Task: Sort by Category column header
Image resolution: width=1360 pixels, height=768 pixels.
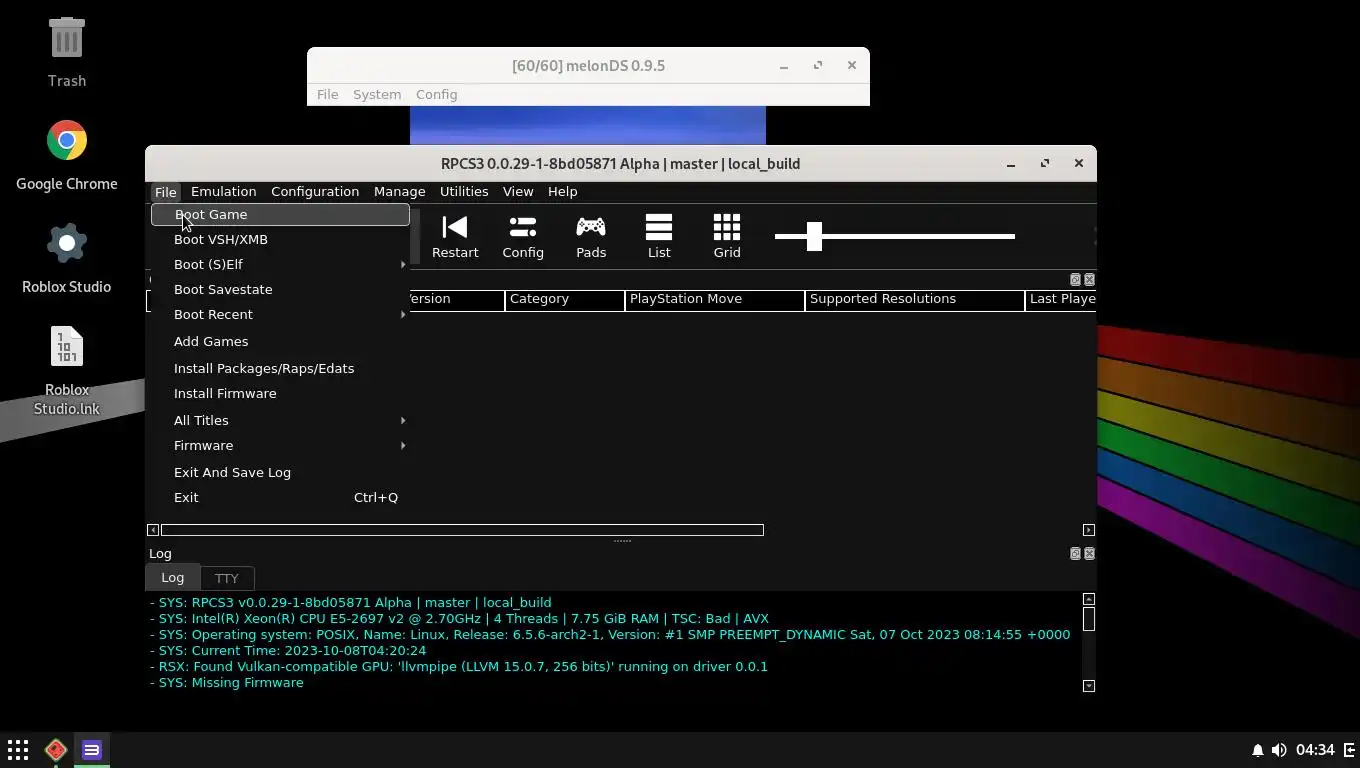Action: 565,300
